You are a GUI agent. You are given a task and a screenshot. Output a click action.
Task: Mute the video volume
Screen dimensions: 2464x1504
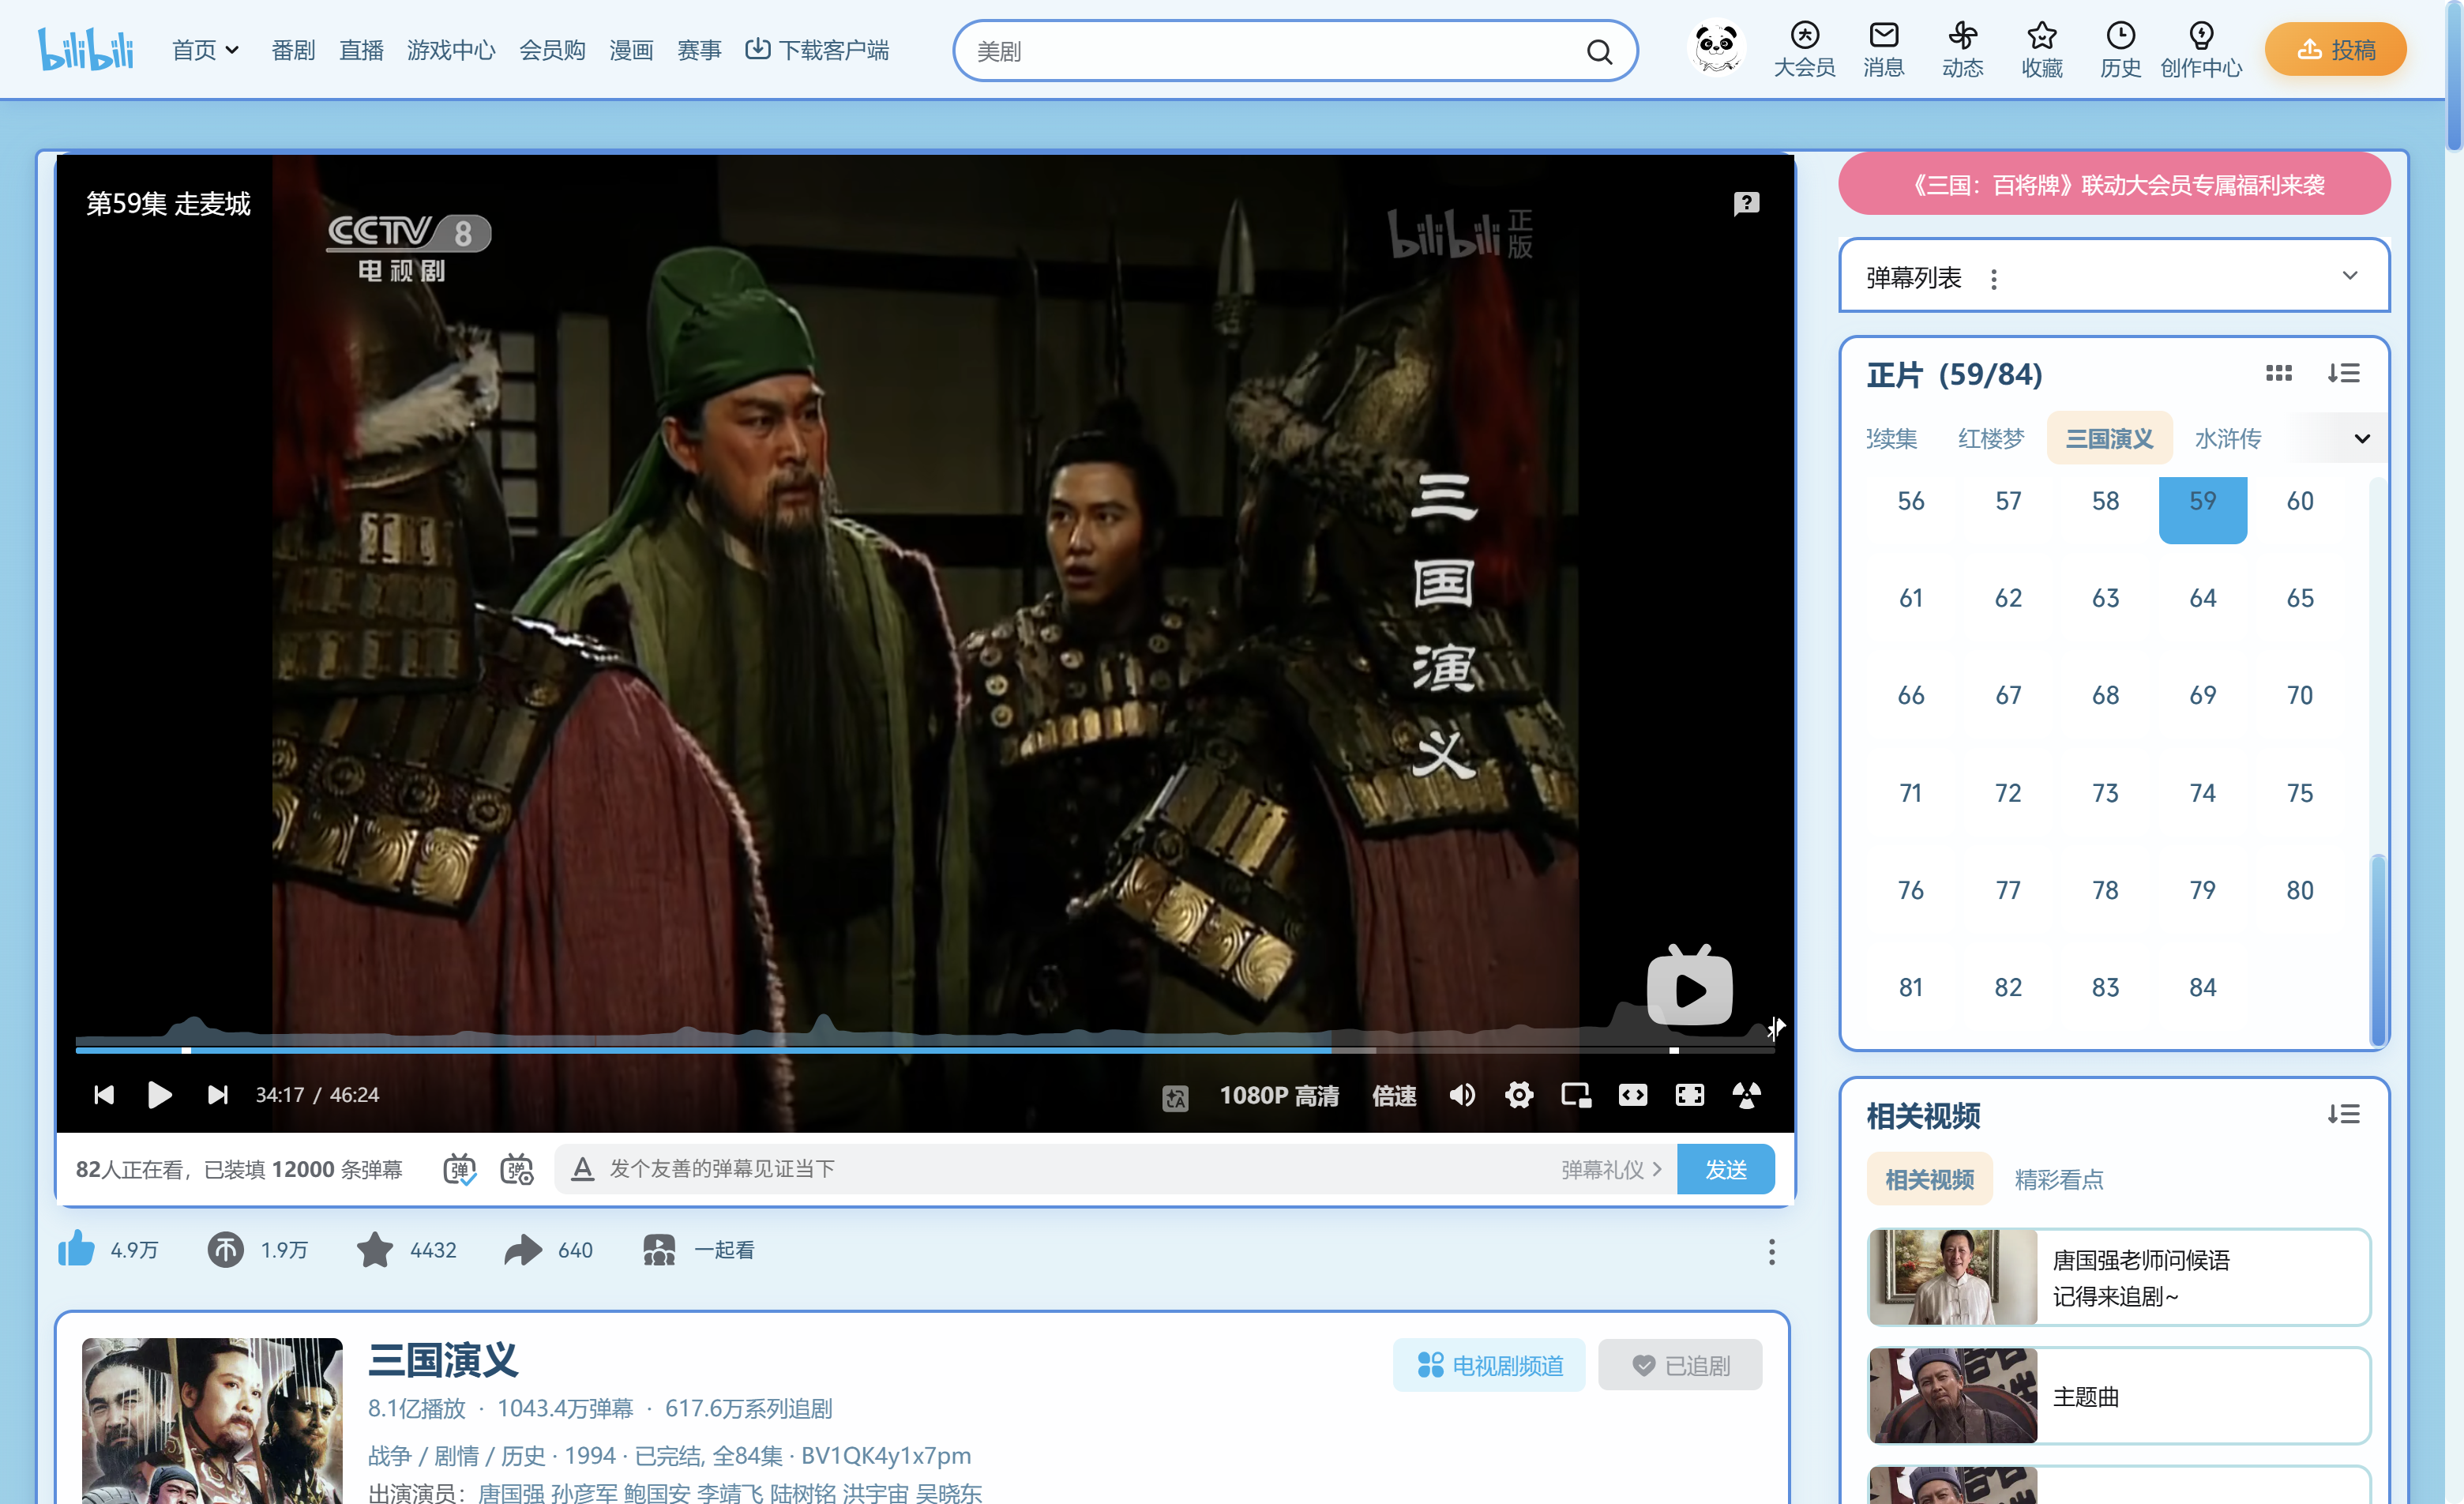(1461, 1095)
